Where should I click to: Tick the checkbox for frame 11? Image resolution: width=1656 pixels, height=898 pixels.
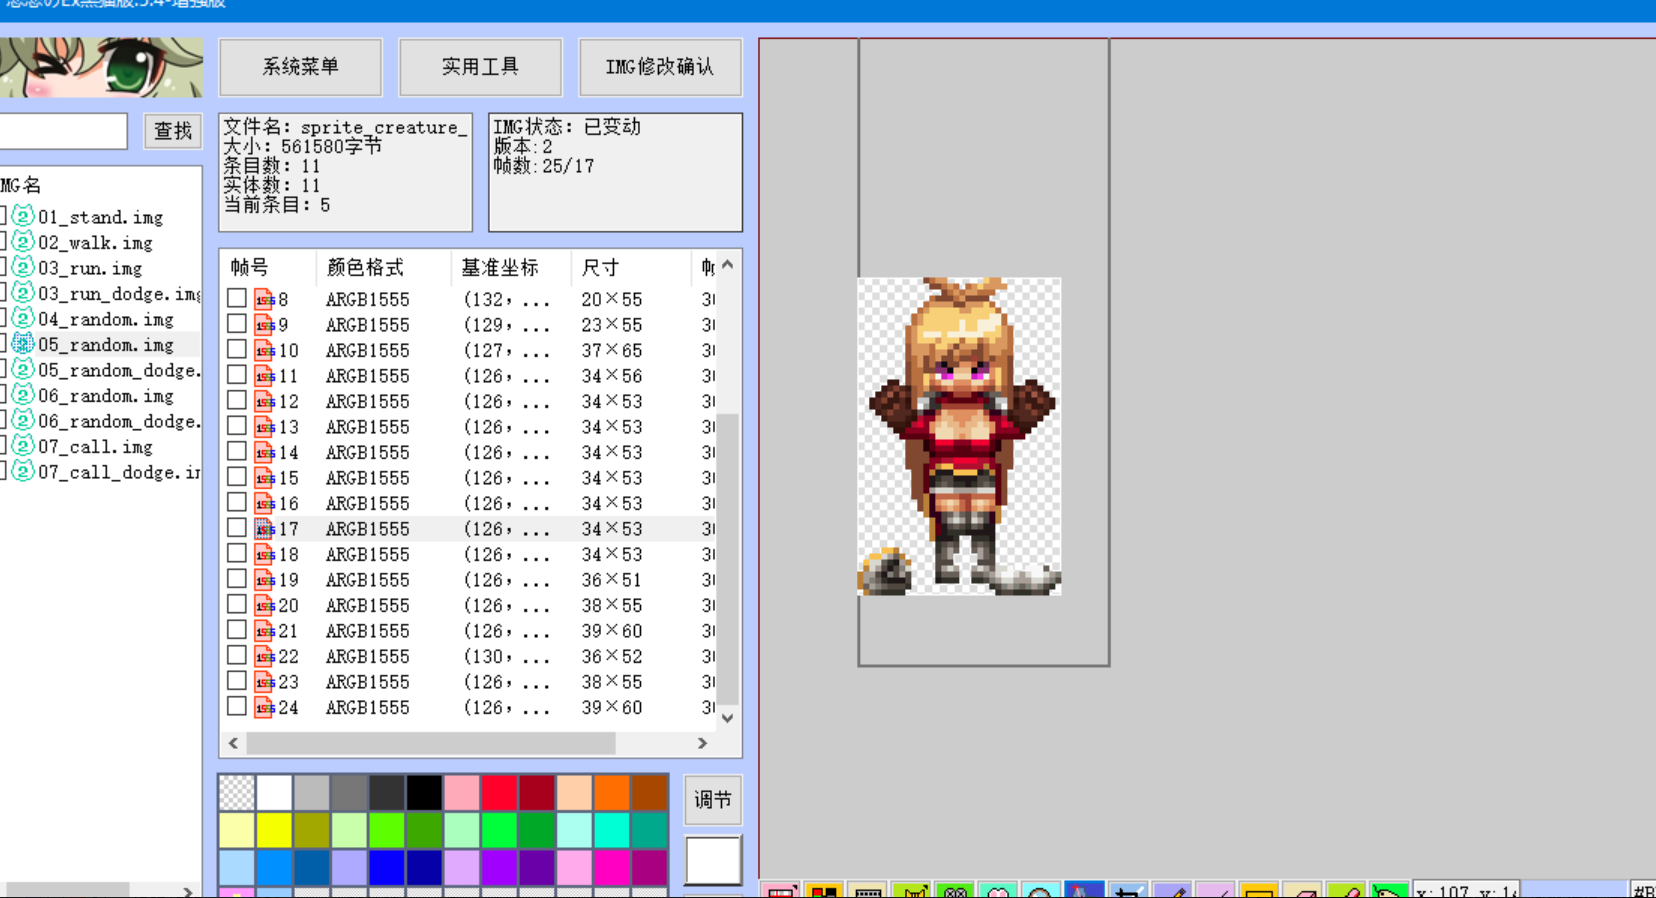click(237, 375)
